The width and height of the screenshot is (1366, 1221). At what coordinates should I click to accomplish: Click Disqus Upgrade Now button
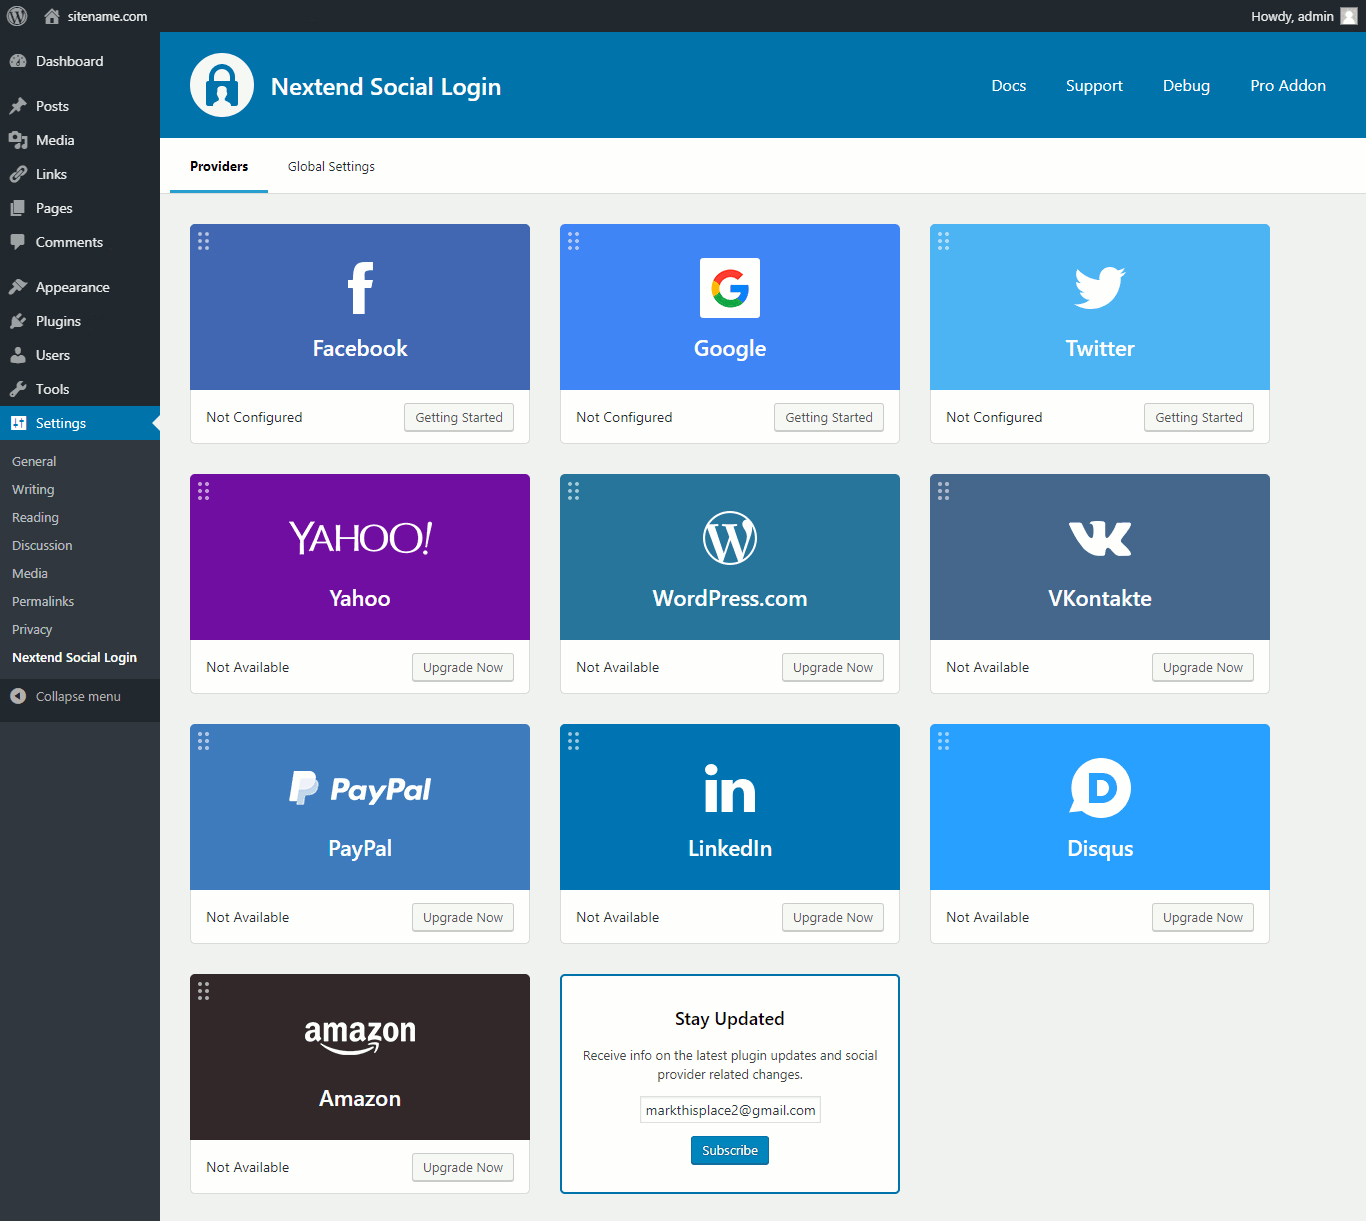(x=1203, y=917)
